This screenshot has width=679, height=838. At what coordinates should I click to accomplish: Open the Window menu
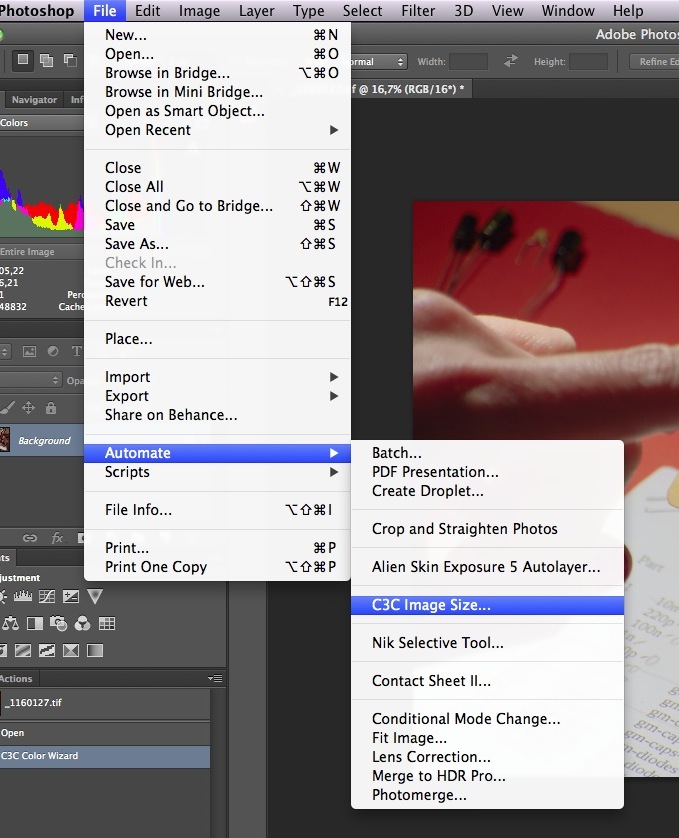tap(568, 11)
